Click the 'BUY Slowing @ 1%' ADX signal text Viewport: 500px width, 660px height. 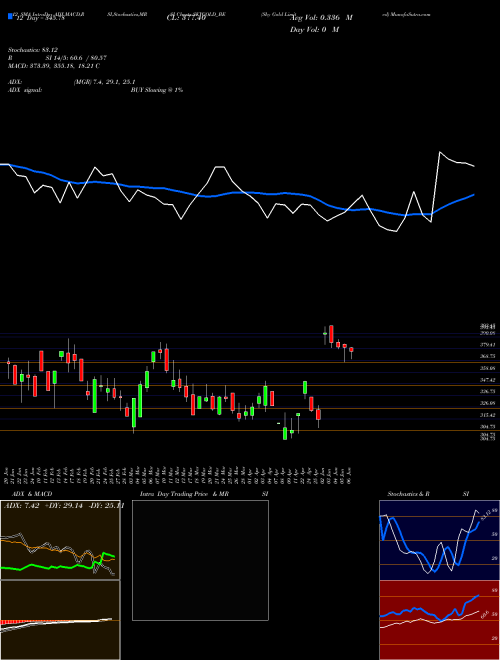pyautogui.click(x=157, y=90)
